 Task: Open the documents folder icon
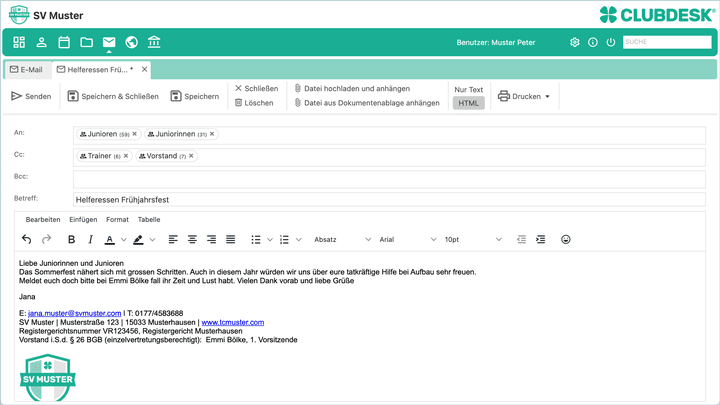pyautogui.click(x=86, y=42)
